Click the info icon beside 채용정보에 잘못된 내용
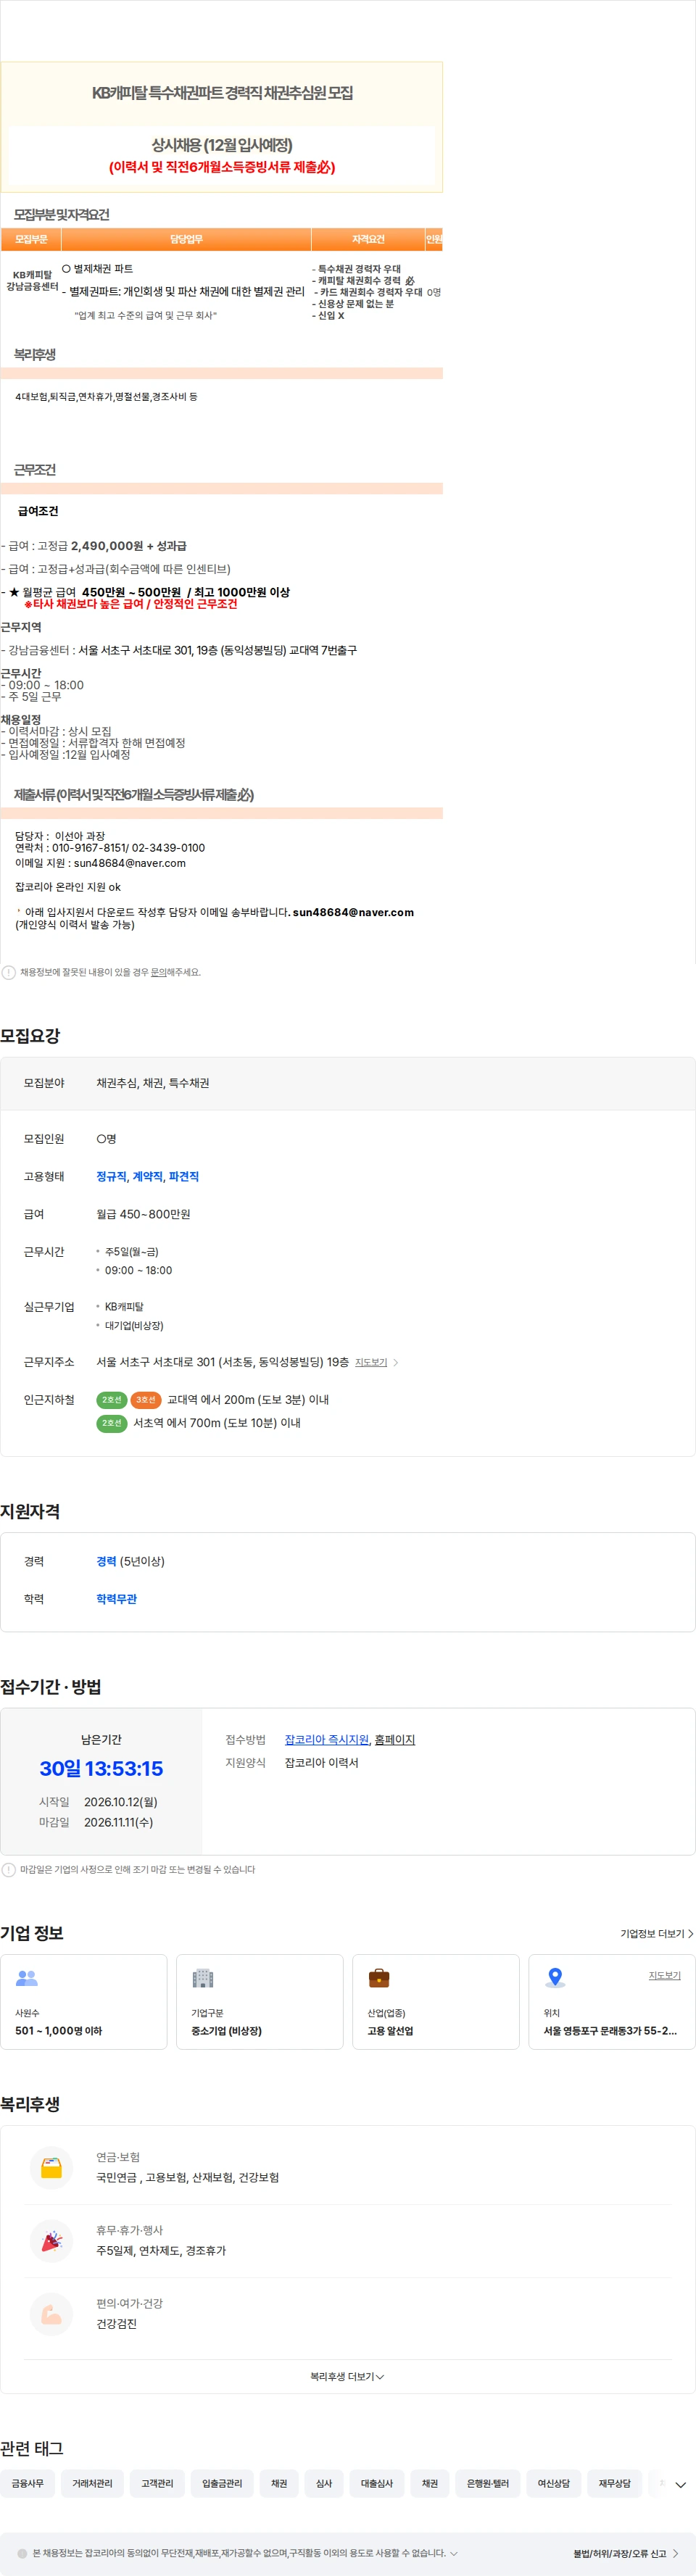The image size is (696, 2576). coord(8,972)
